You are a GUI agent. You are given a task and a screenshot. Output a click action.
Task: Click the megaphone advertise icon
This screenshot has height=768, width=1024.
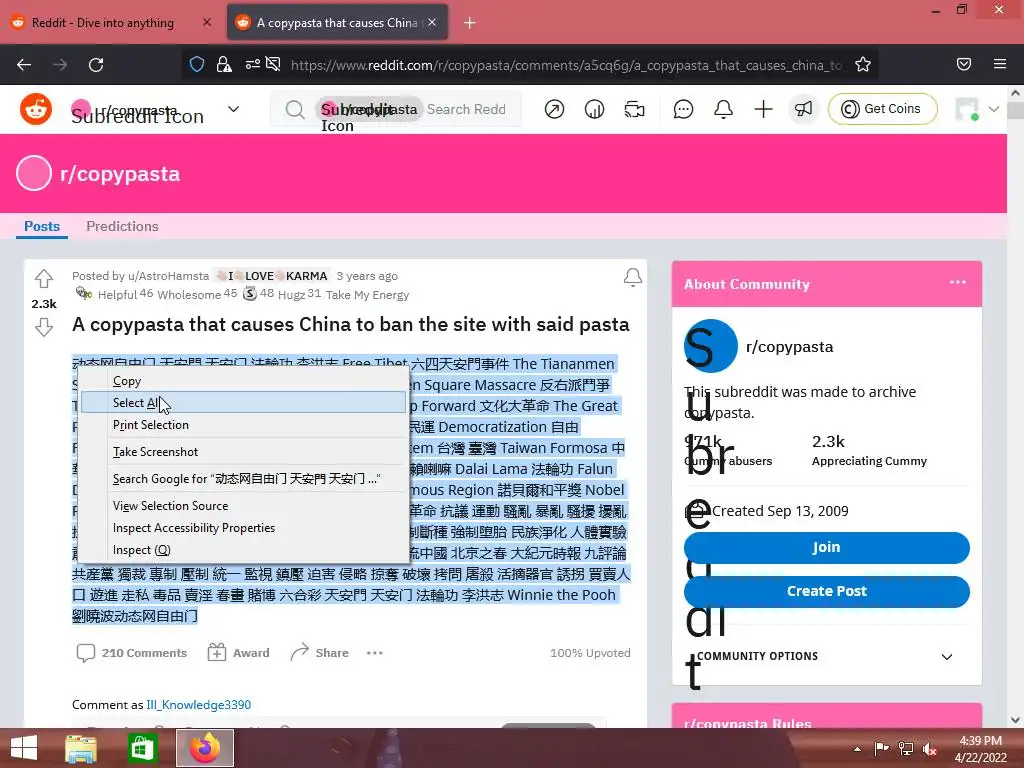pos(803,109)
